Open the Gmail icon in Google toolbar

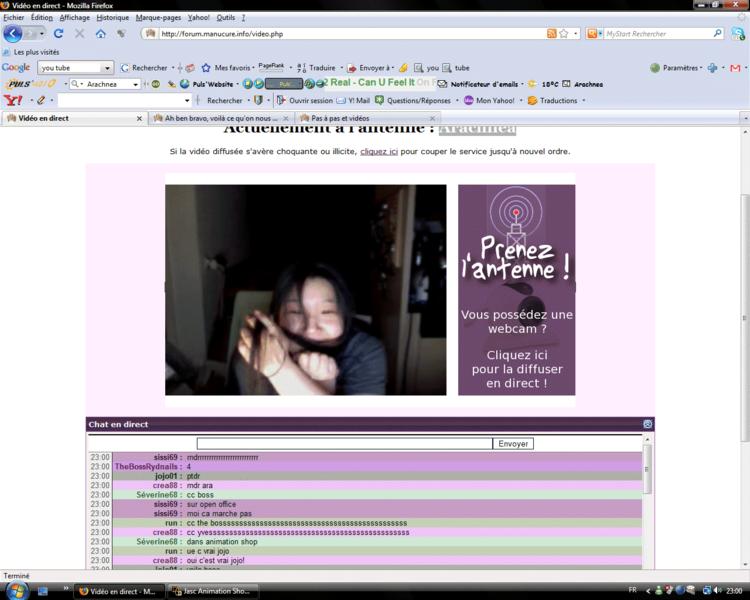pyautogui.click(x=735, y=68)
